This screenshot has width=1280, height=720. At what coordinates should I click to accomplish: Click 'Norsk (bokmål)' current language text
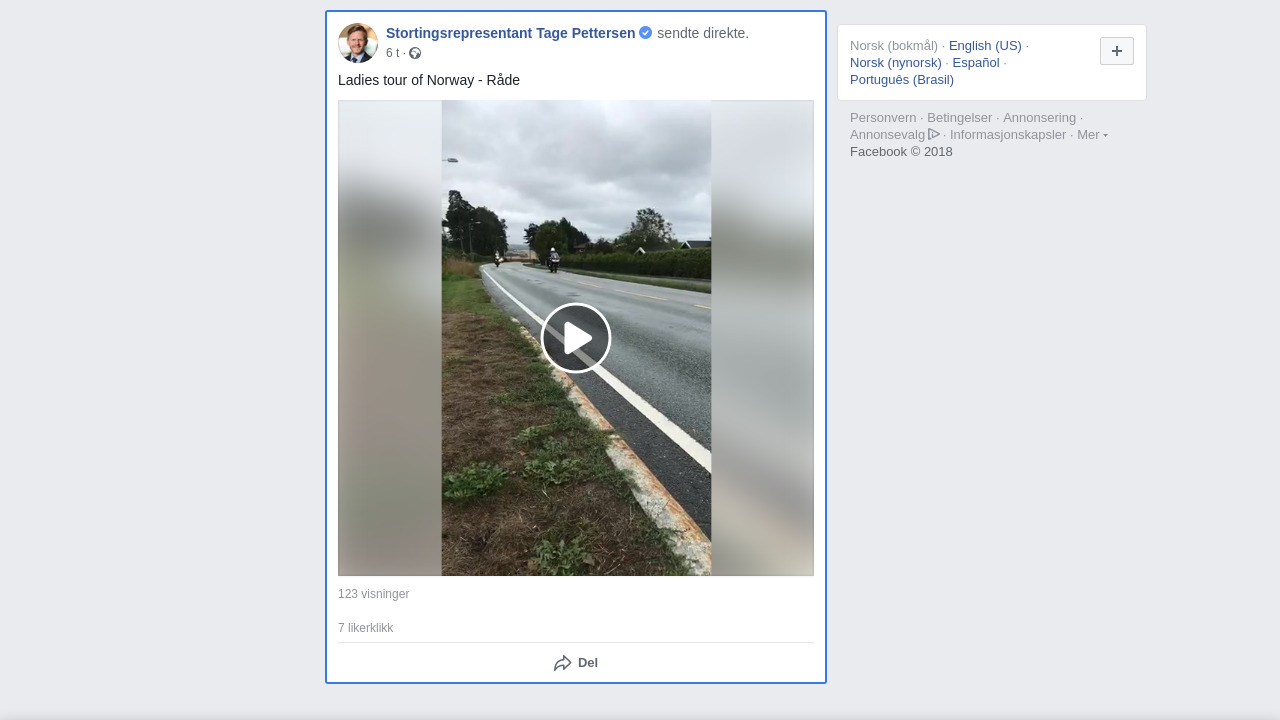click(894, 45)
